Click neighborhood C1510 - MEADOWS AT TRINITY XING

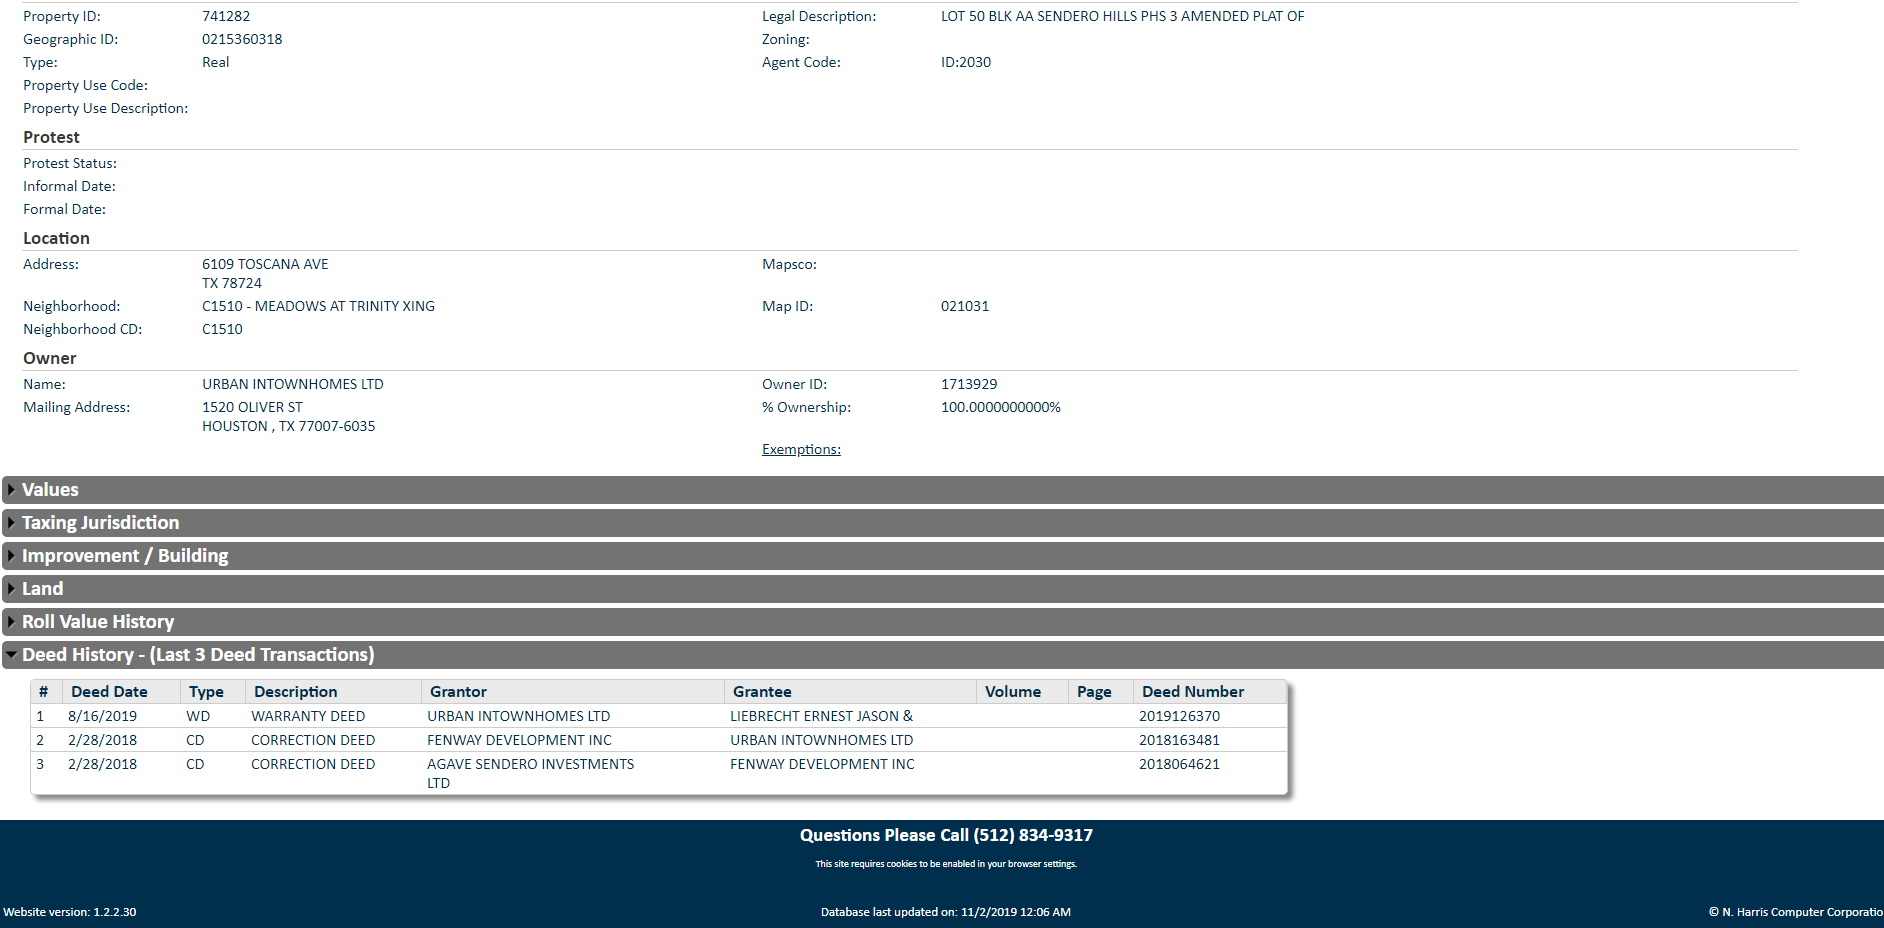(318, 306)
